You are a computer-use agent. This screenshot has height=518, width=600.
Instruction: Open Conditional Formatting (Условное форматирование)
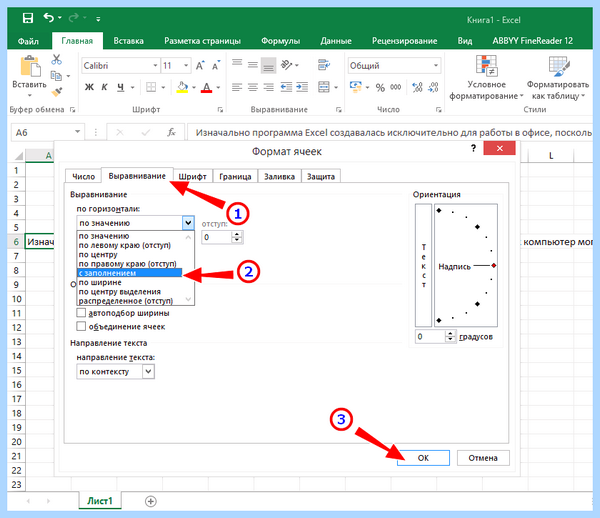pos(486,78)
